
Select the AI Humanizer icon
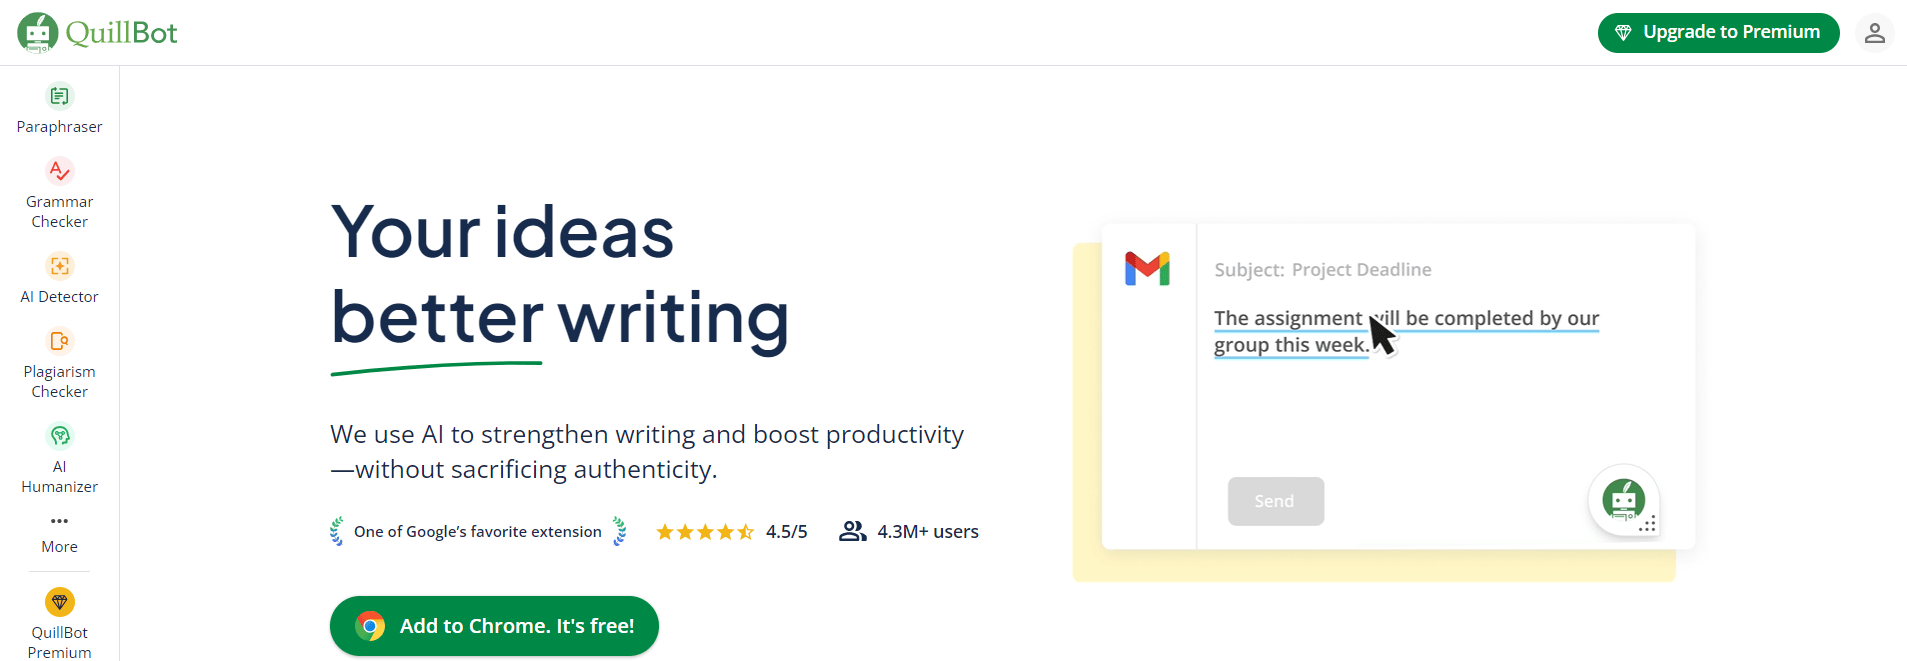[x=60, y=436]
